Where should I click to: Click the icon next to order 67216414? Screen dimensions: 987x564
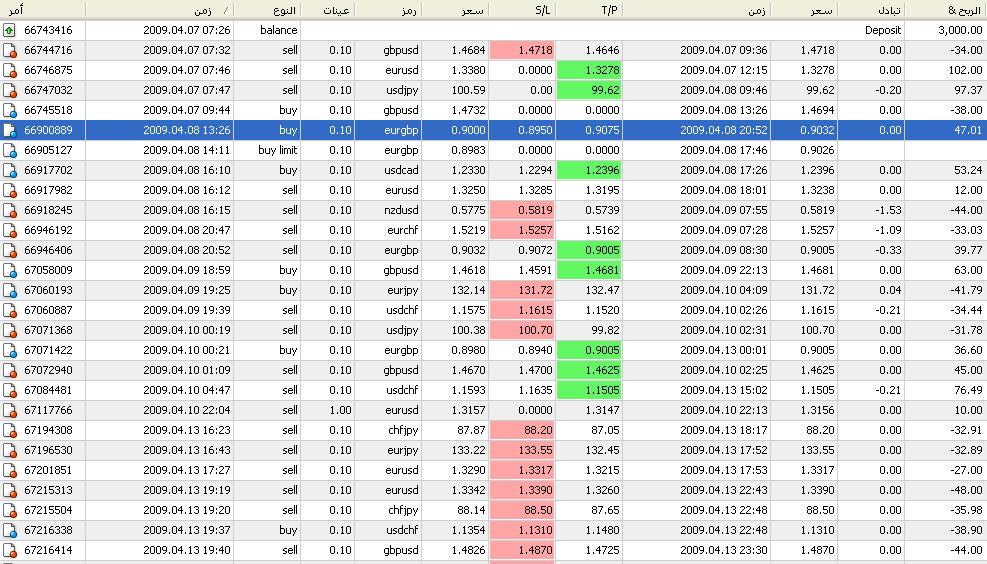tap(10, 550)
